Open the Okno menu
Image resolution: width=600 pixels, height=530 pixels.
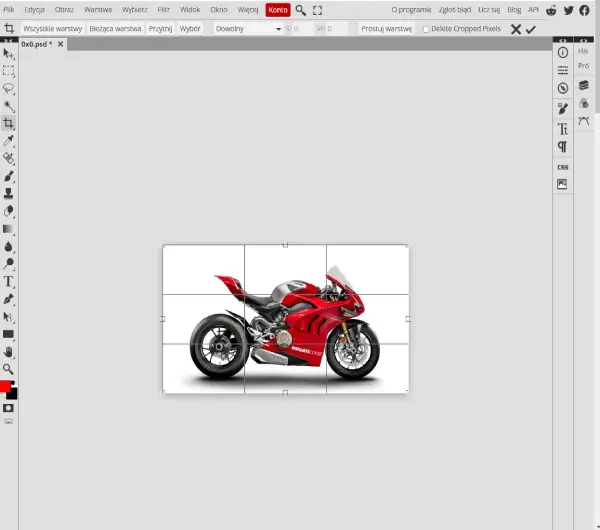219,10
